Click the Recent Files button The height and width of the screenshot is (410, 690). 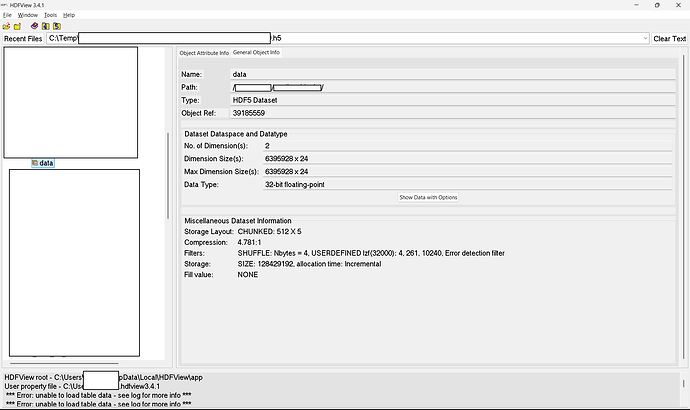coord(23,39)
